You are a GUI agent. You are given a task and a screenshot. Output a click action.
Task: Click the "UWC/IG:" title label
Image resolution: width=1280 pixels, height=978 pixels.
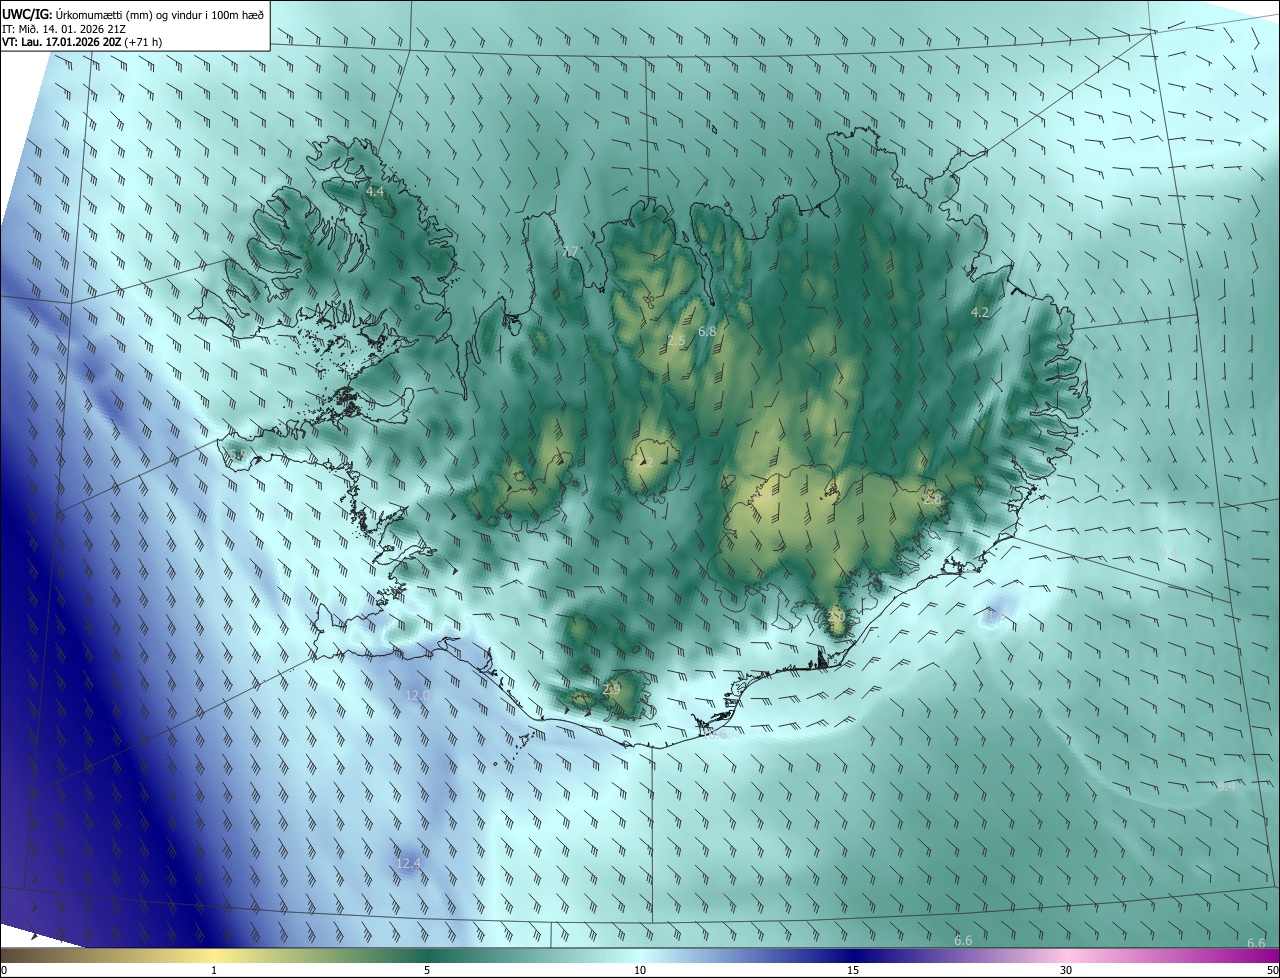click(x=27, y=13)
